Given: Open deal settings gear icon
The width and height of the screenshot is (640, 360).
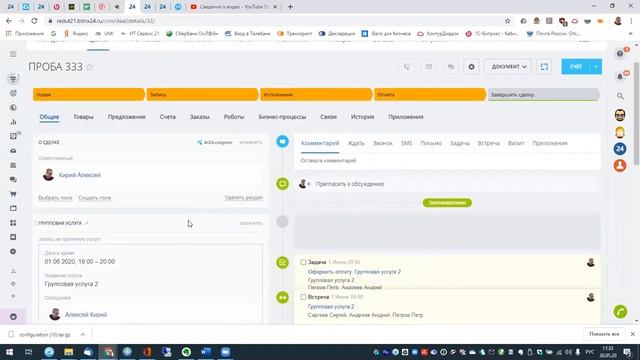Looking at the screenshot, I should (x=471, y=67).
